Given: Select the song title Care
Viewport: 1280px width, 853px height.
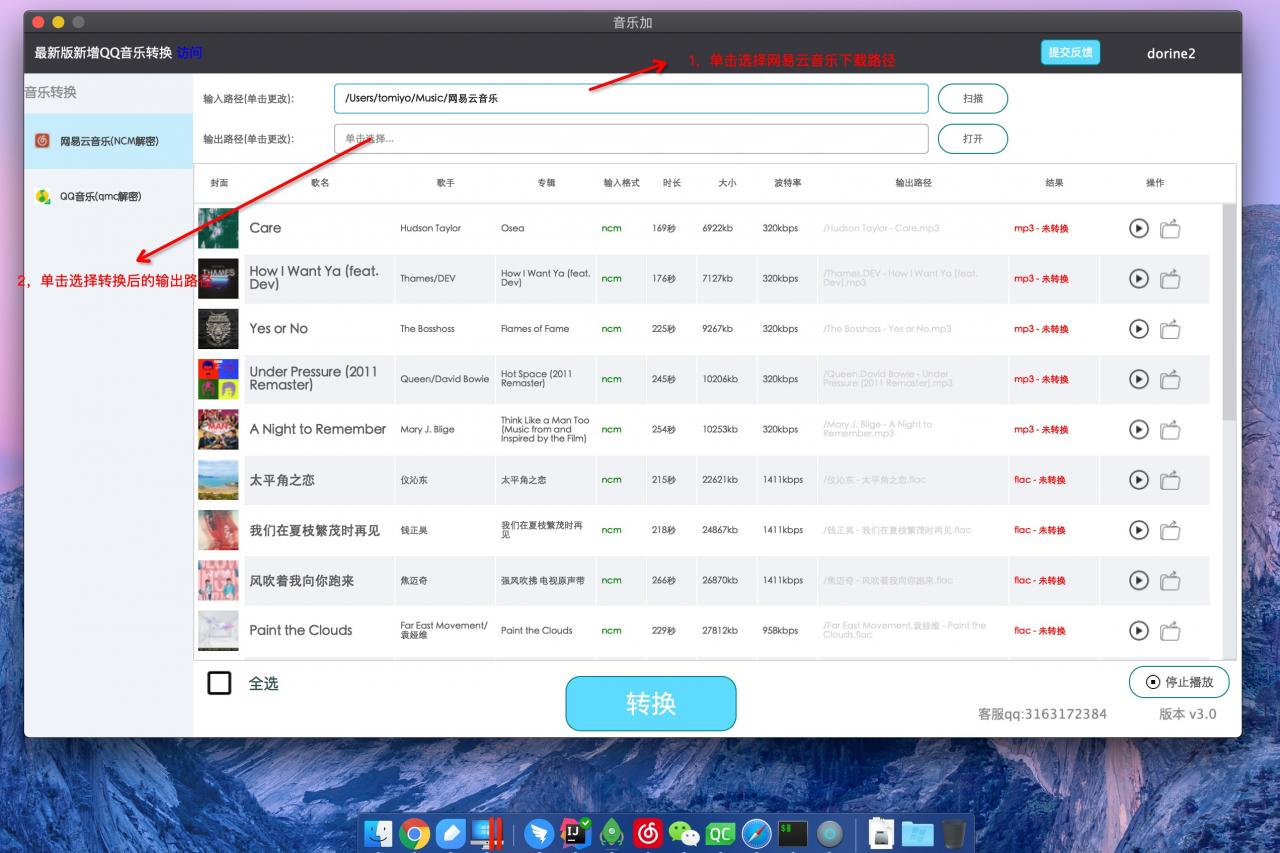Looking at the screenshot, I should pos(265,228).
